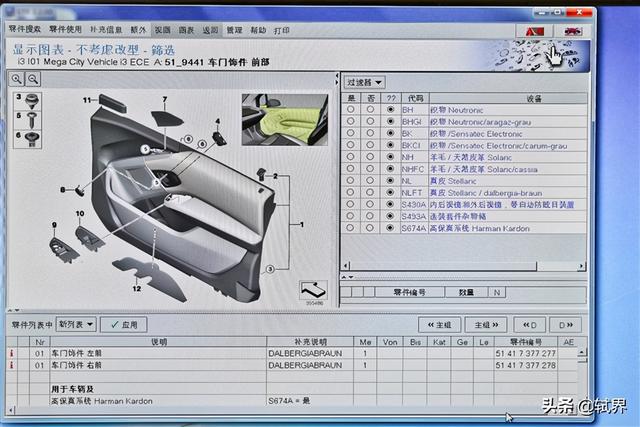Click callout number 11 on the diagram
640x427 pixels.
[87, 100]
